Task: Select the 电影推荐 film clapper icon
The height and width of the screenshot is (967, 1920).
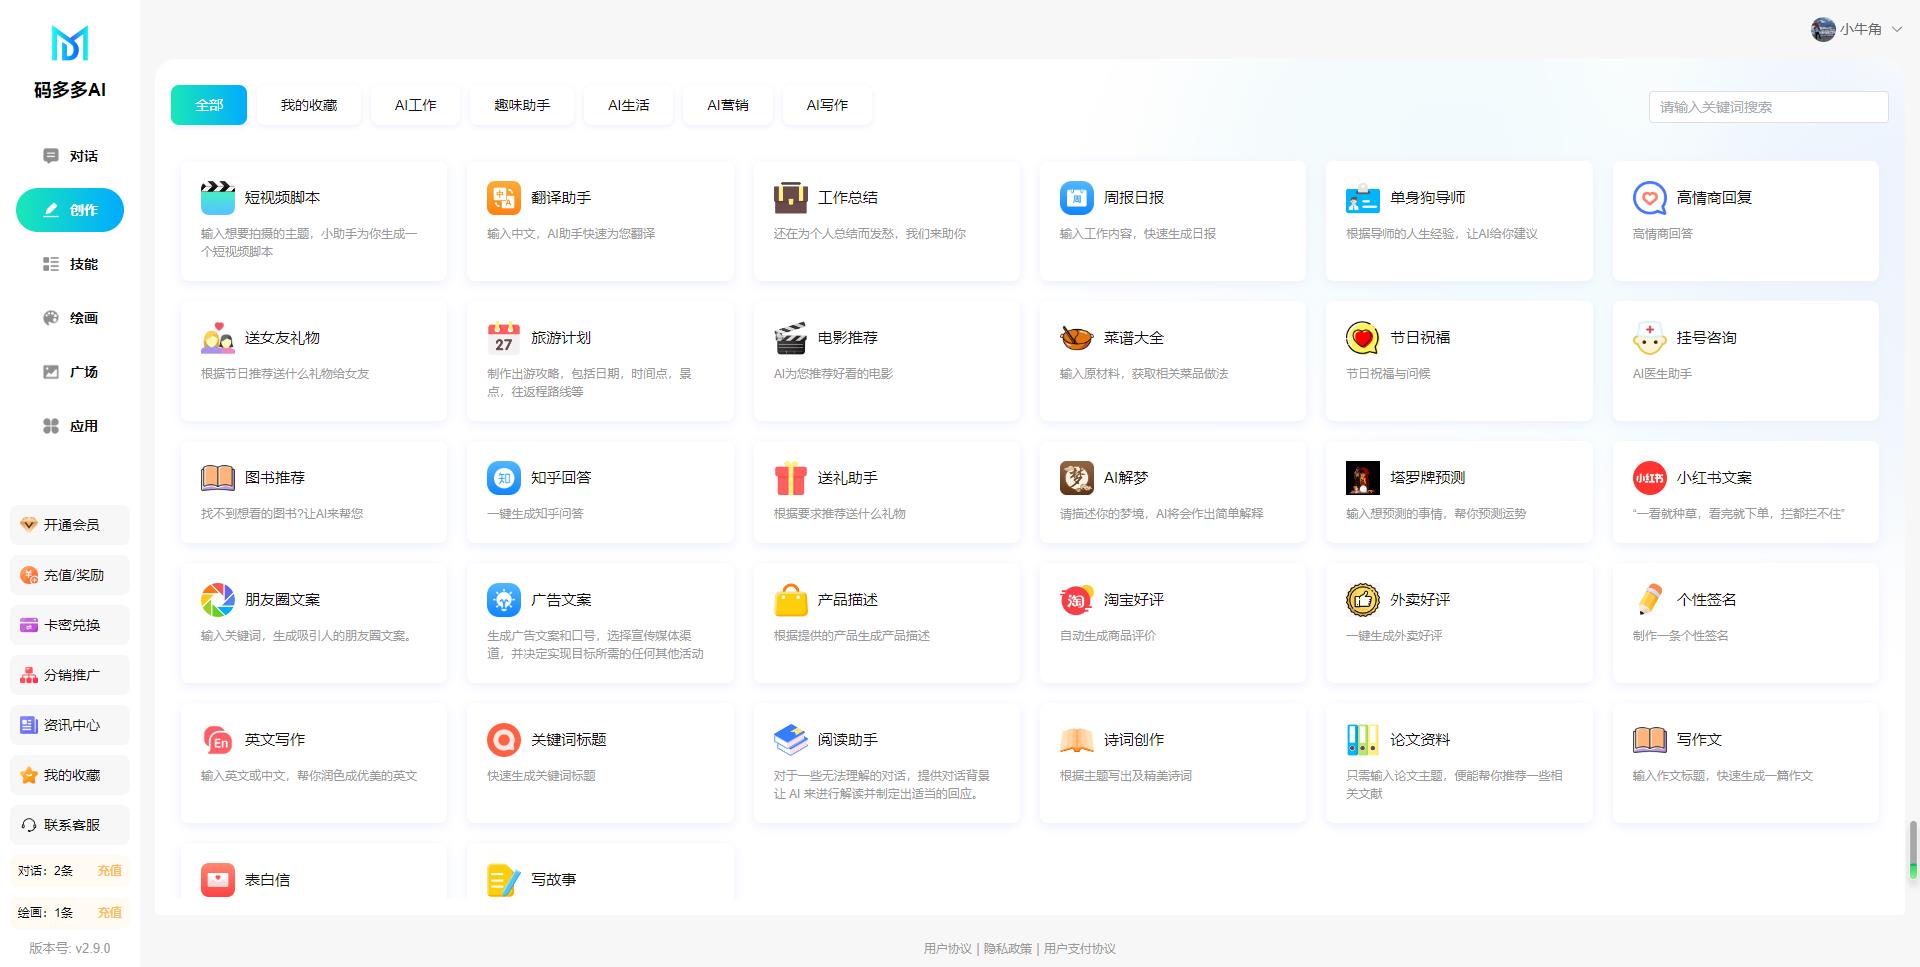Action: [790, 338]
